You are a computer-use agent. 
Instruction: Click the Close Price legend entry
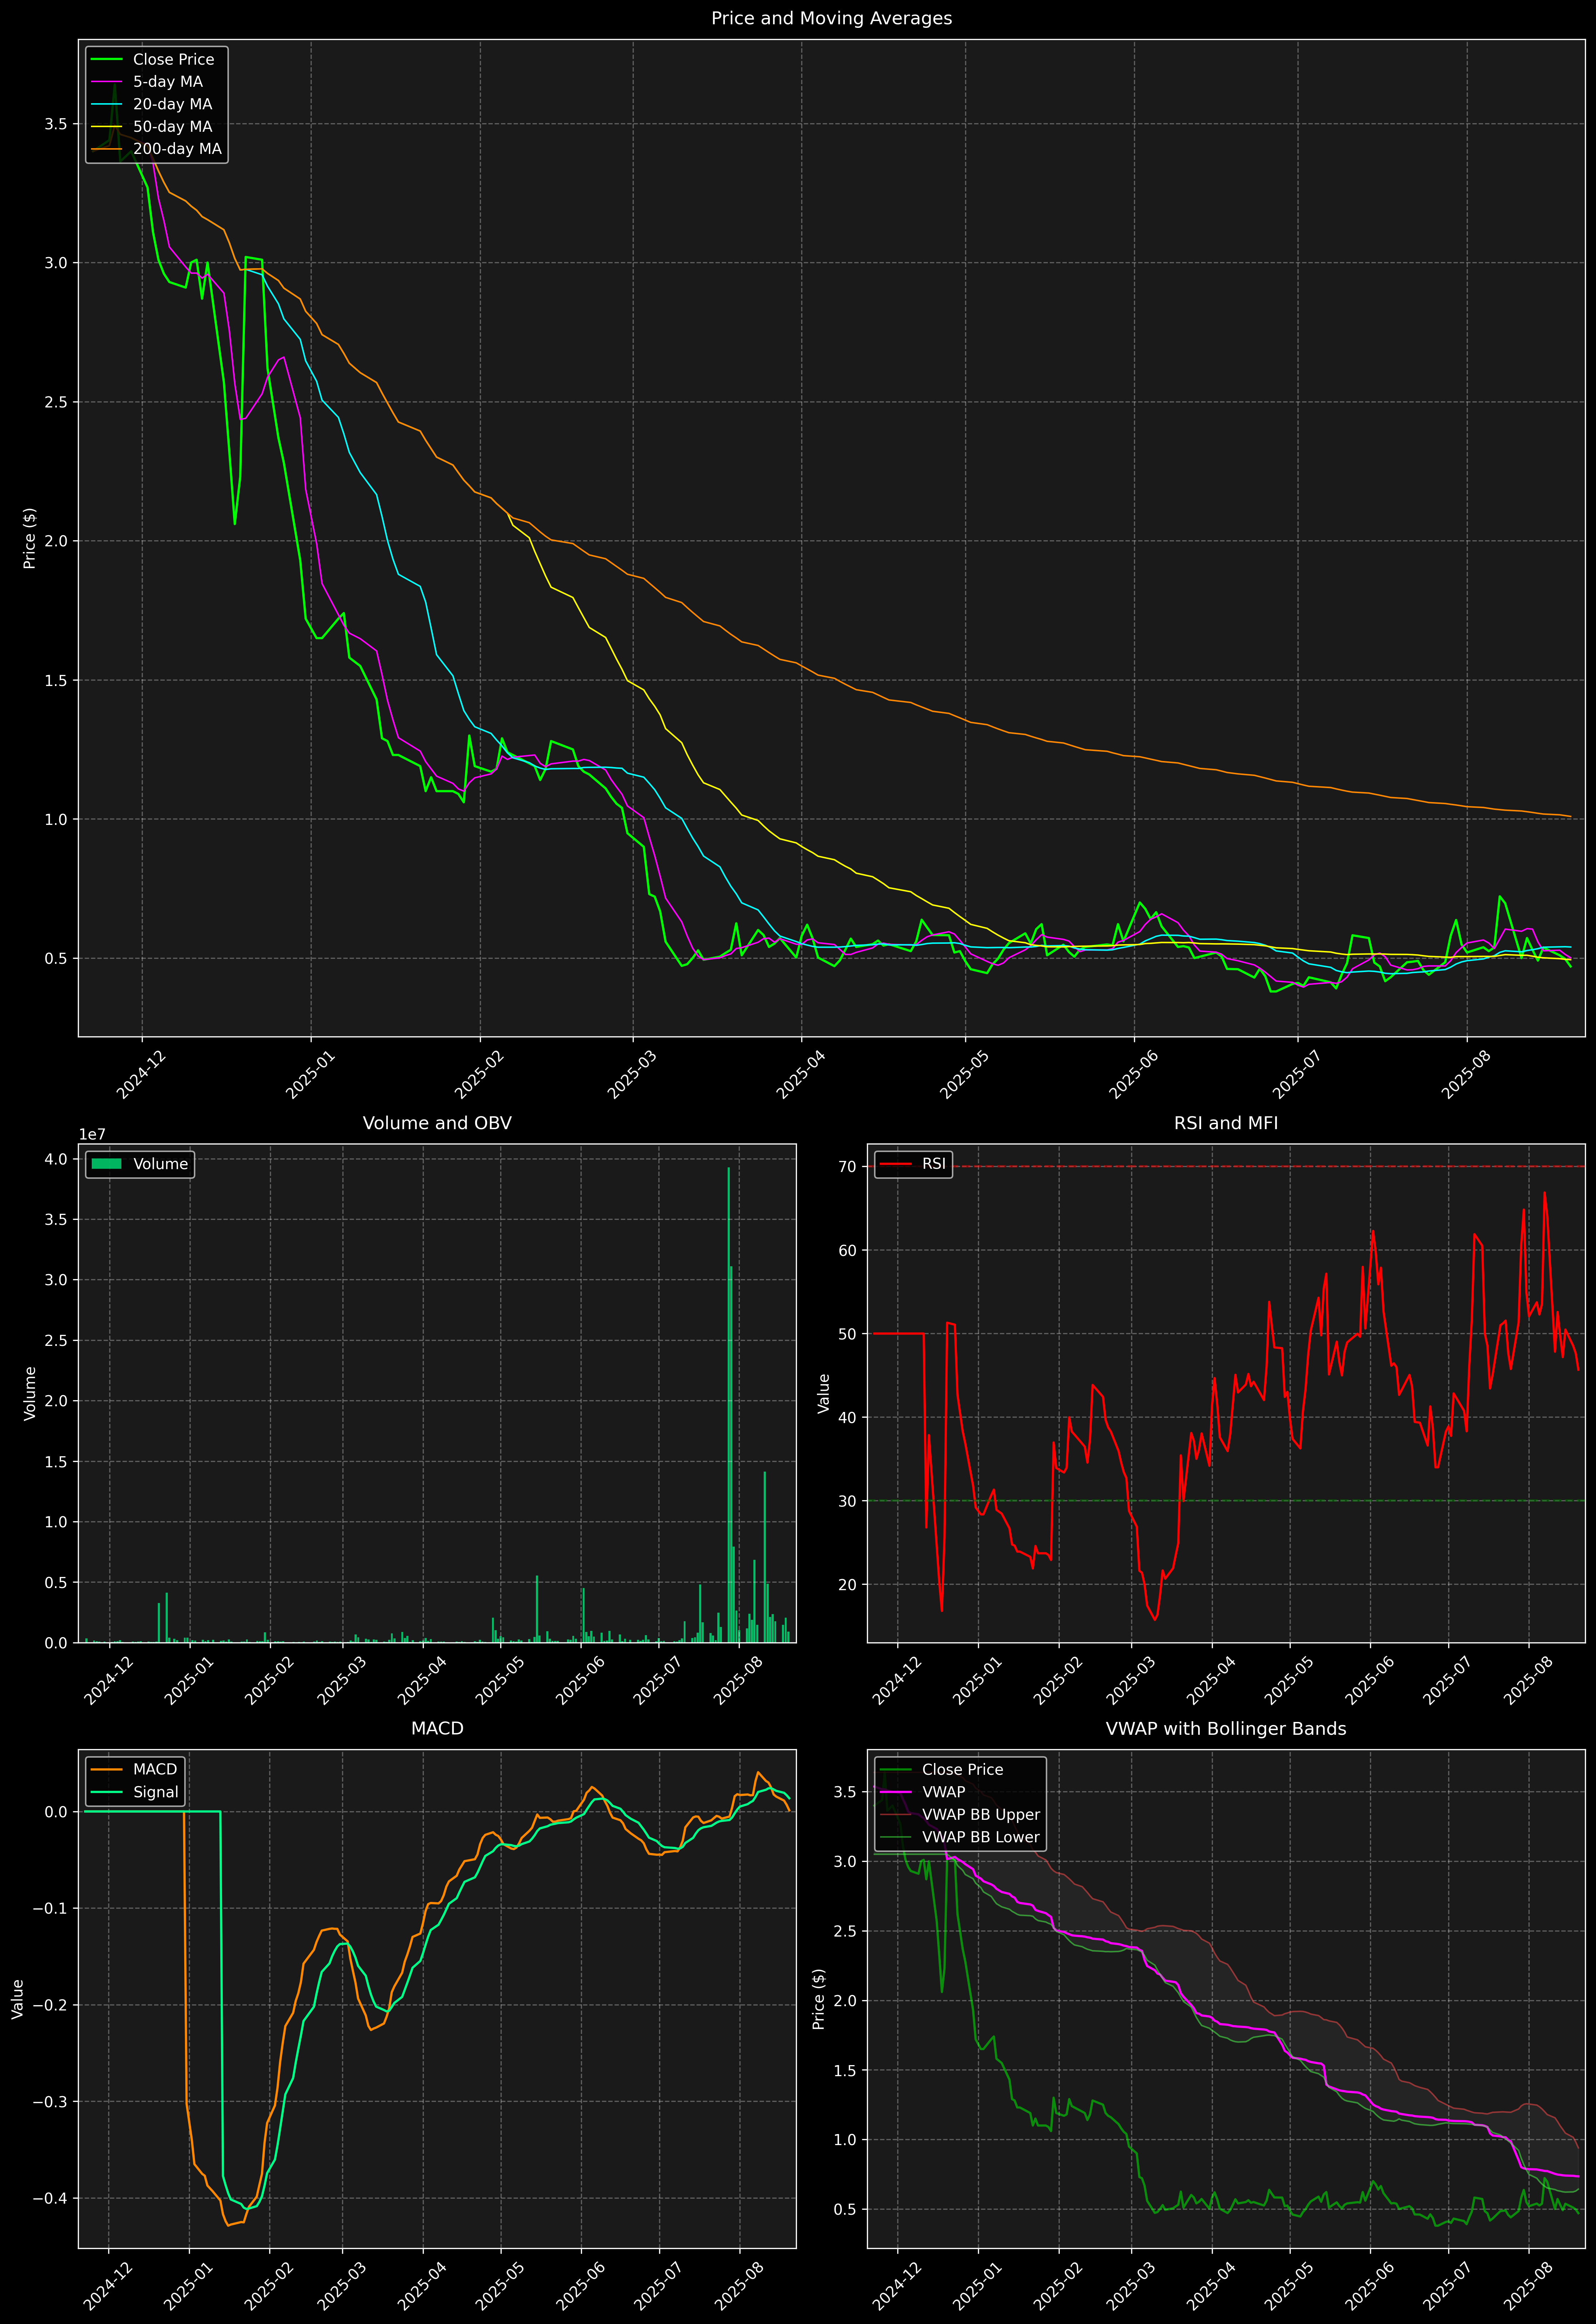tap(173, 59)
